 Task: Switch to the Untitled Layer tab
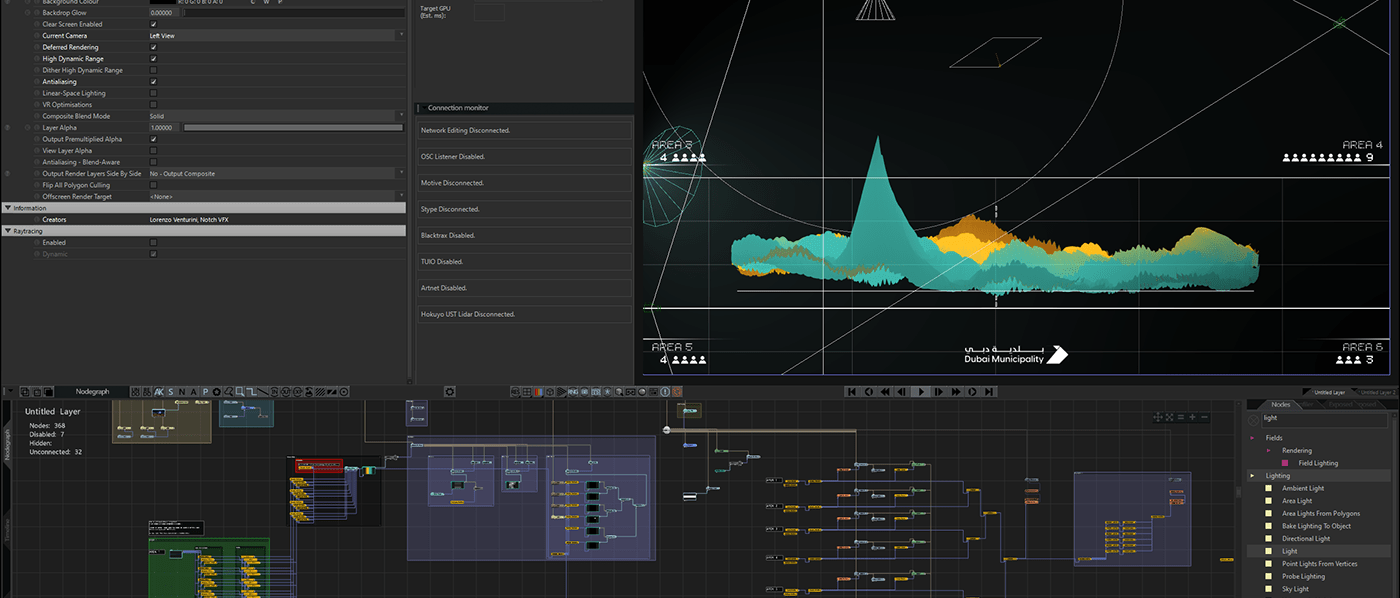[x=1330, y=392]
